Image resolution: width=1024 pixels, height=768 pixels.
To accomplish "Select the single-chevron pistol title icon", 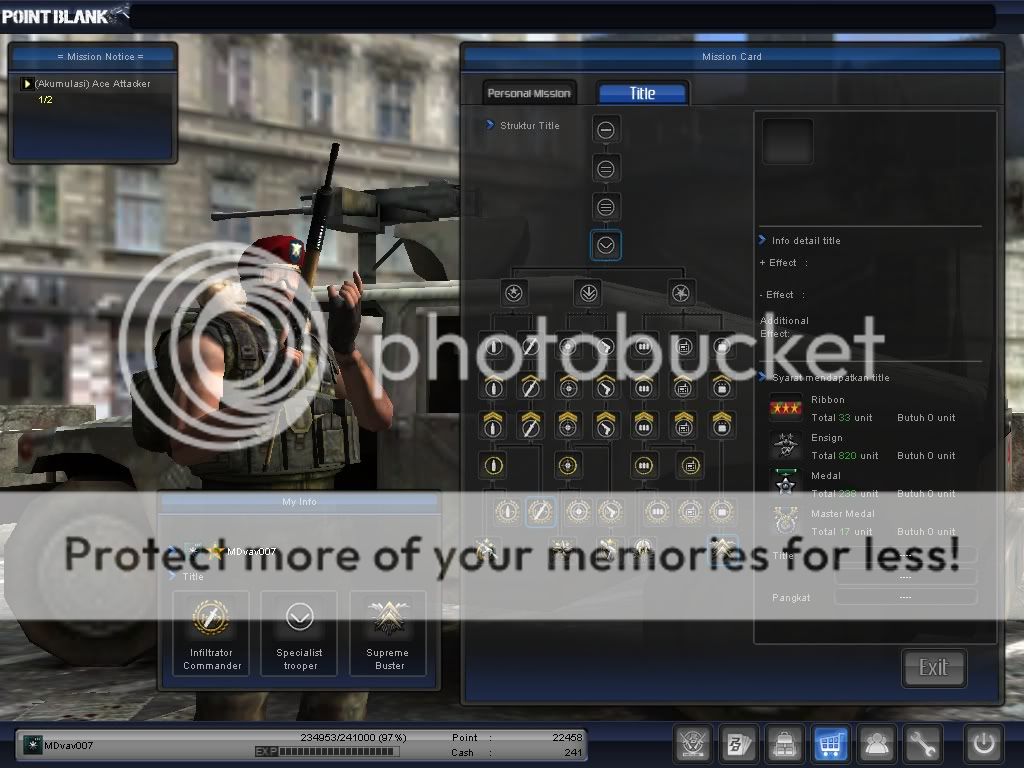I will 606,387.
